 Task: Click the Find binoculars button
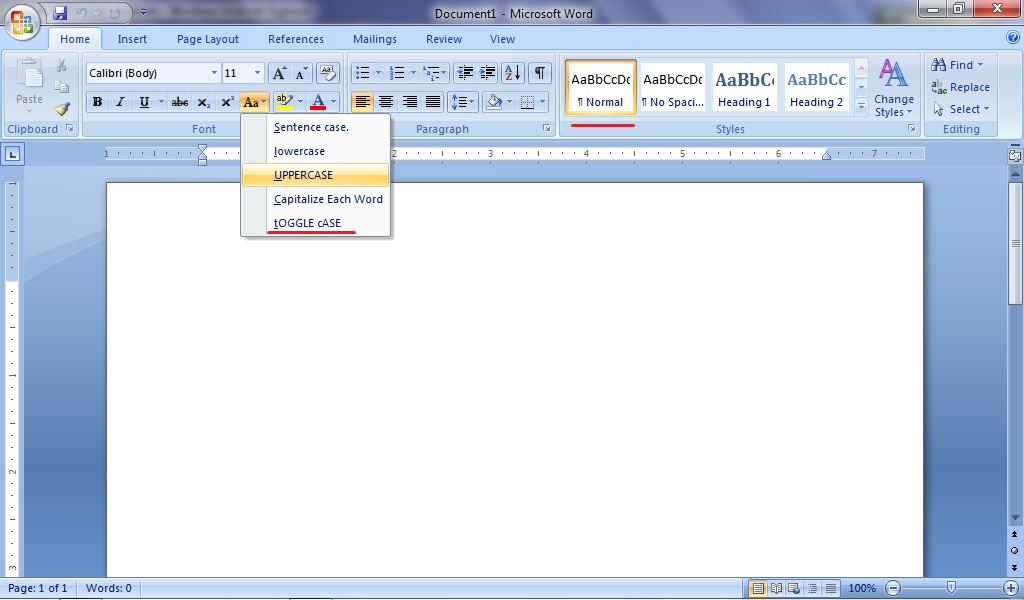pos(957,65)
